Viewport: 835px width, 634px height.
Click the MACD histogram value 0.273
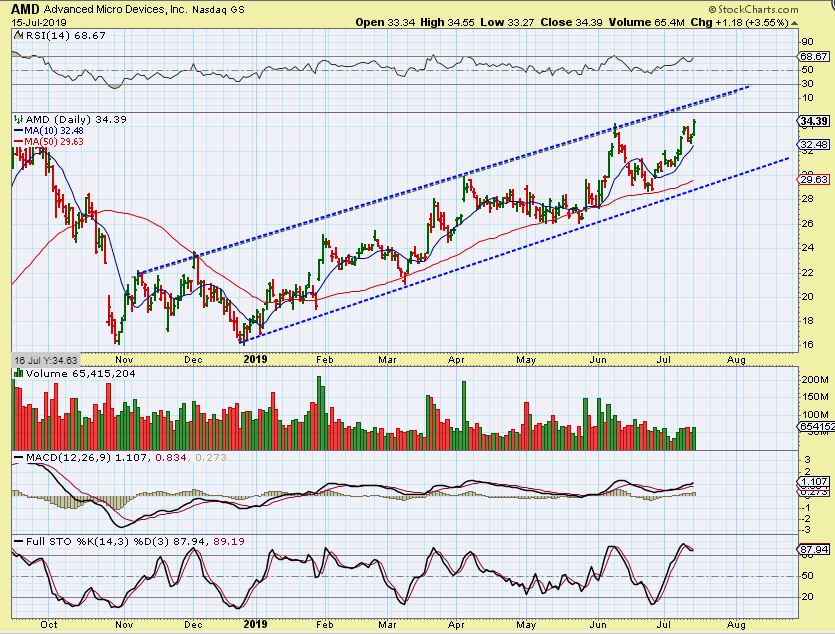211,457
